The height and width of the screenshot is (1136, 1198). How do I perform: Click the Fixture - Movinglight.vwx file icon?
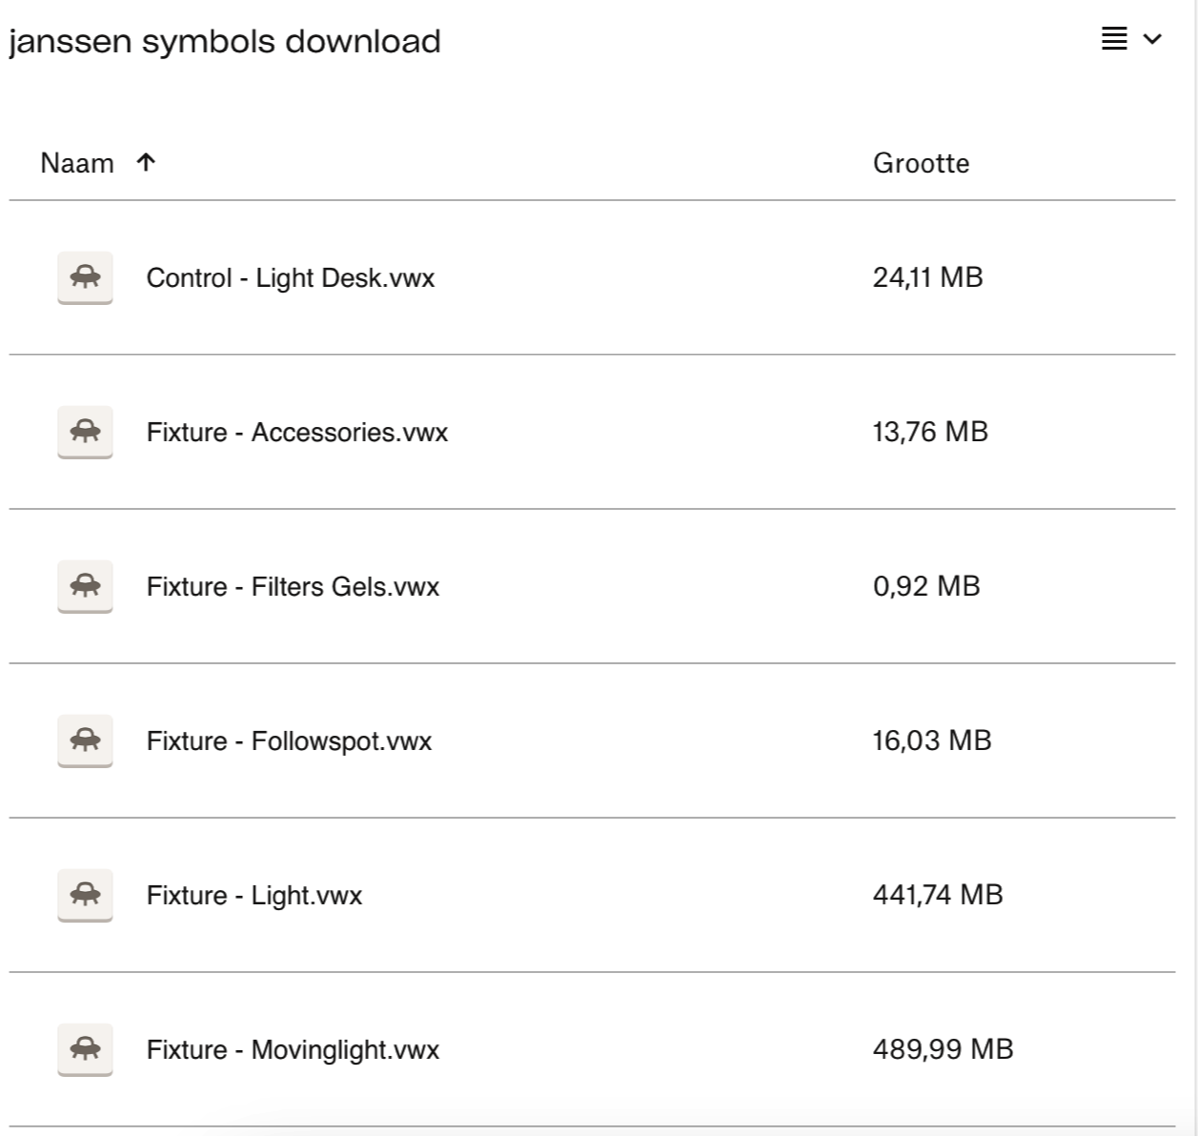[x=85, y=1049]
